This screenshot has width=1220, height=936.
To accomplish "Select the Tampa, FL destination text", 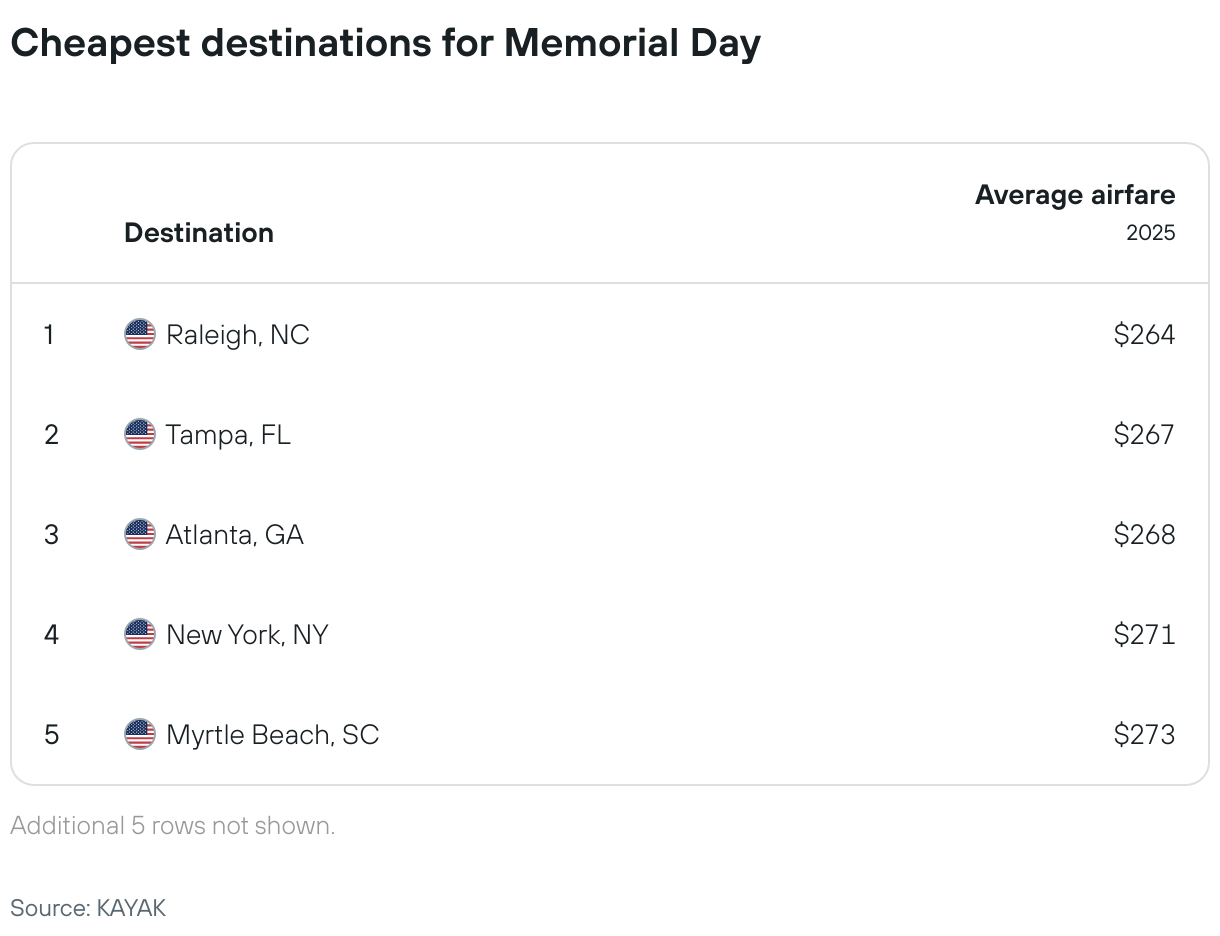I will 228,435.
